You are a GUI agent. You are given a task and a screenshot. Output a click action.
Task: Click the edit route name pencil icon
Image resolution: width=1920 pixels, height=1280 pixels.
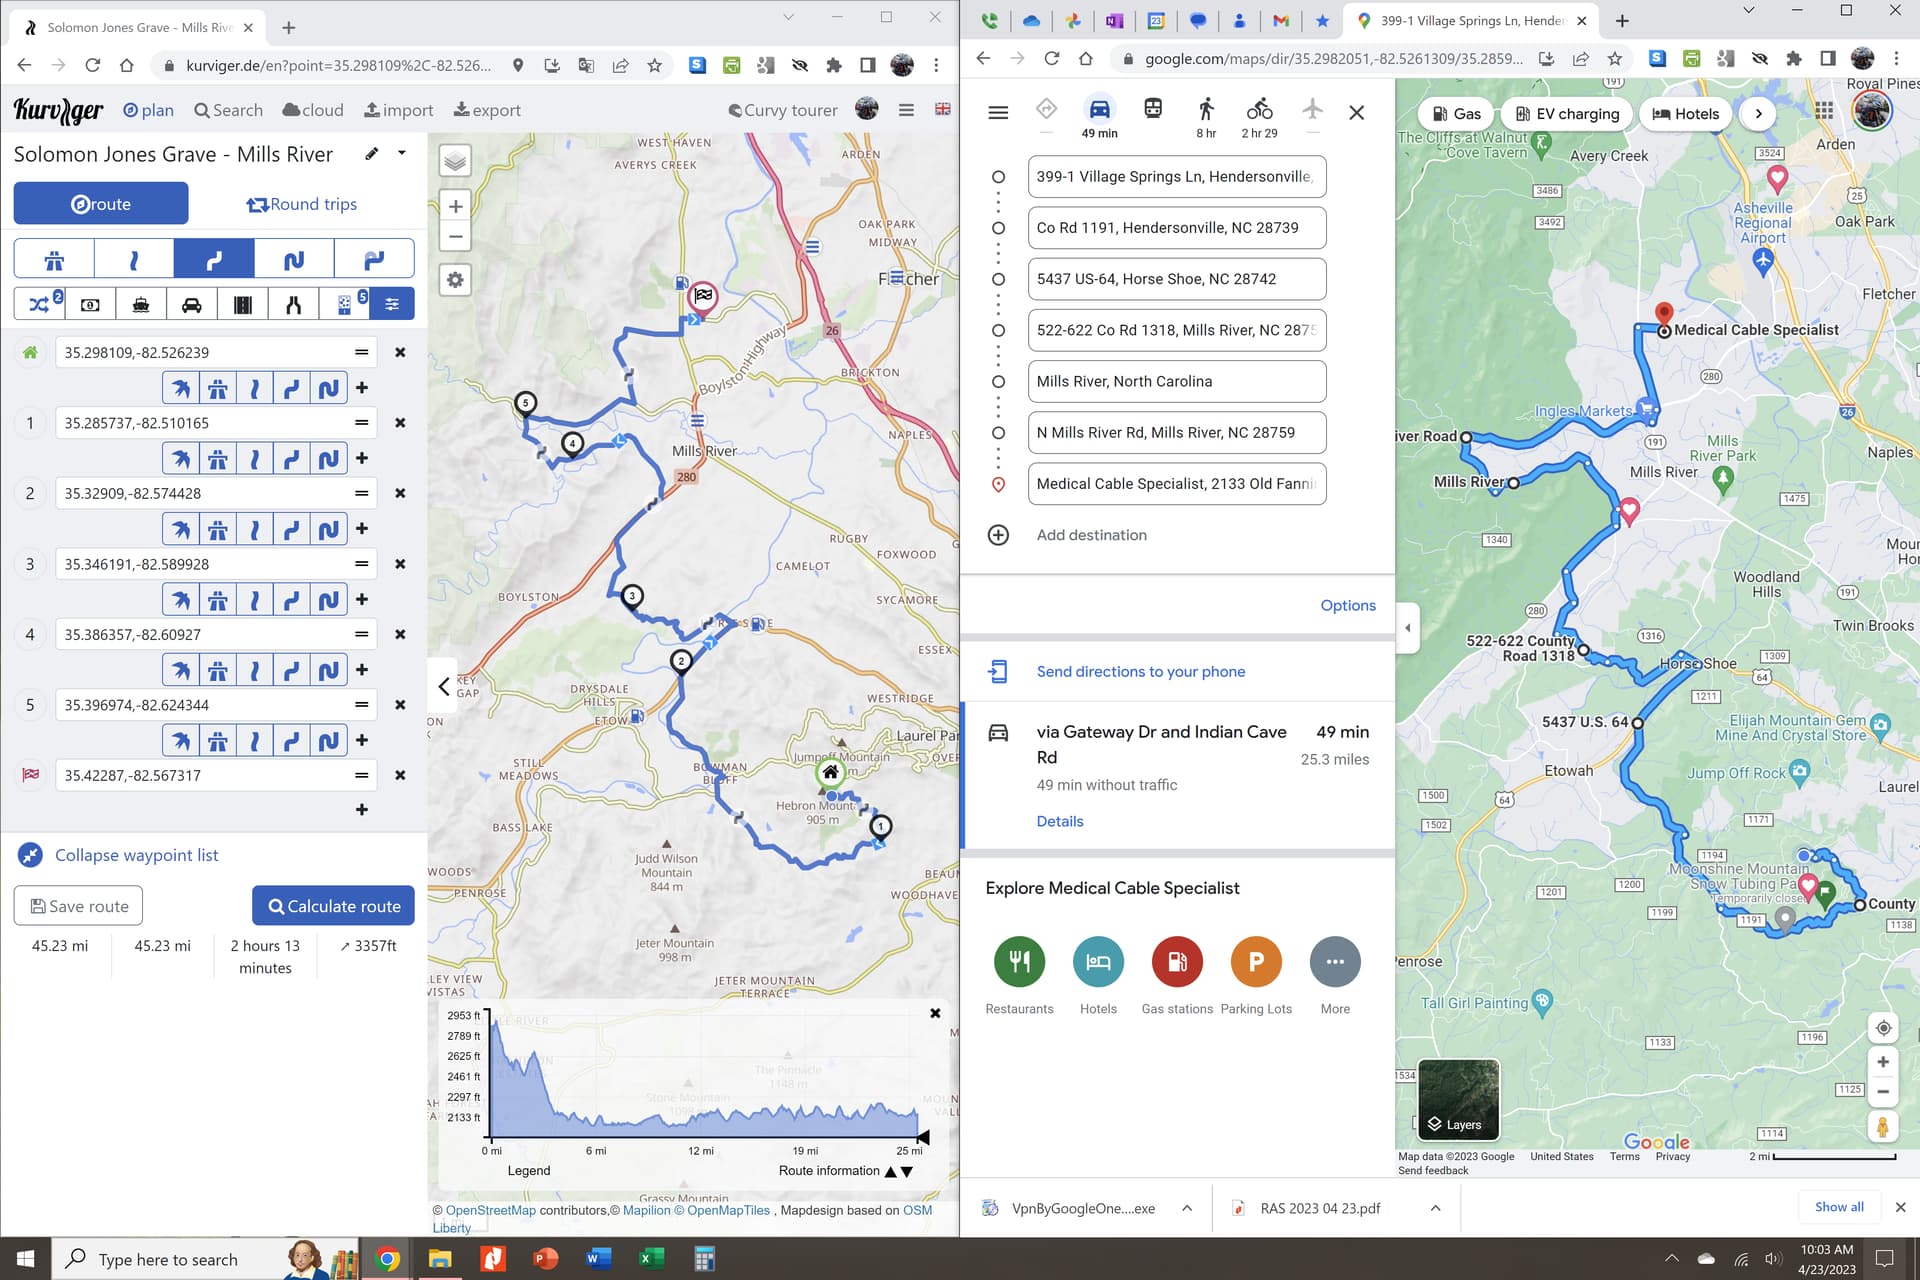click(372, 154)
